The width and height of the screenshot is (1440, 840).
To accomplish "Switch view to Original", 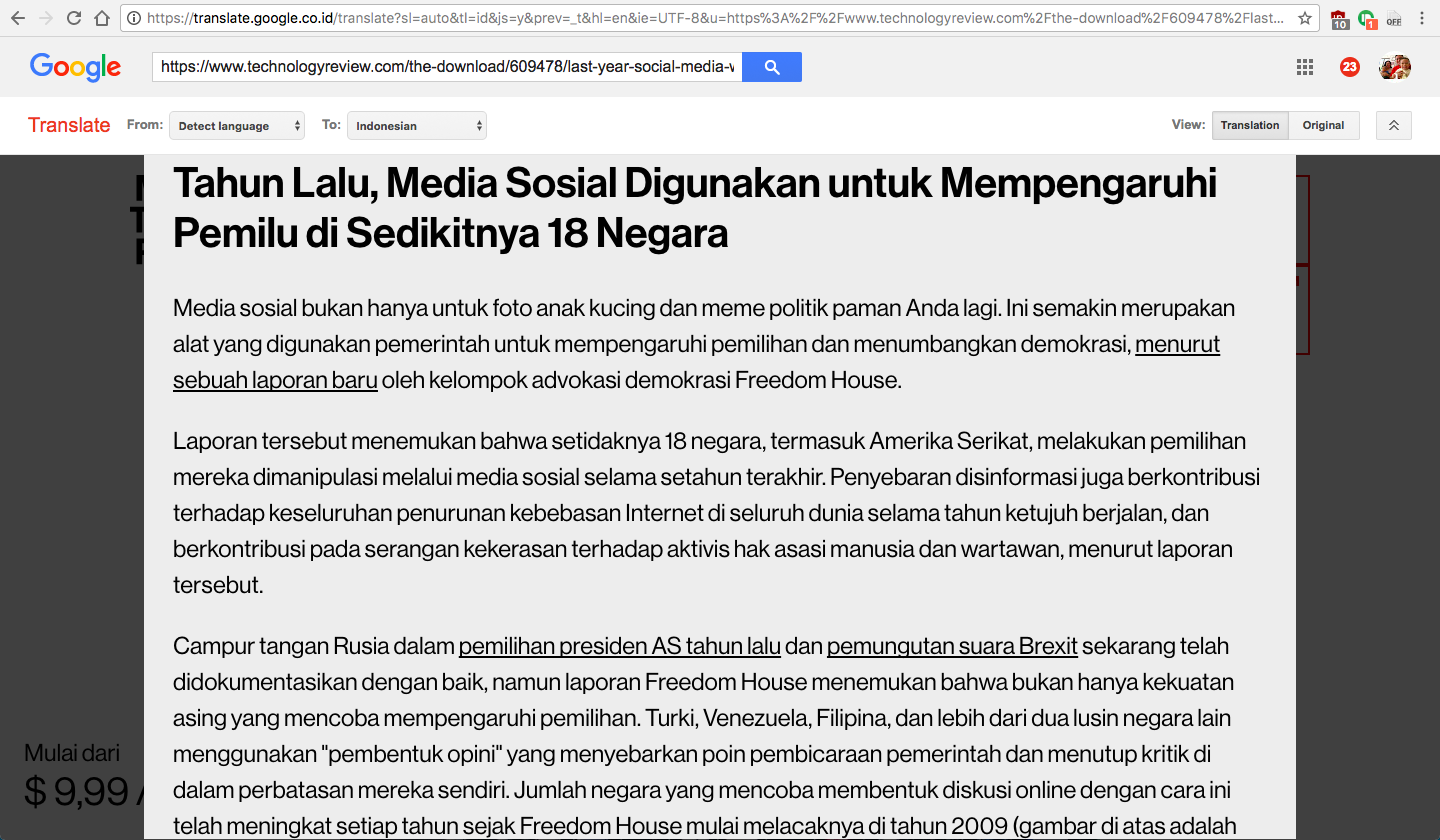I will pos(1323,125).
